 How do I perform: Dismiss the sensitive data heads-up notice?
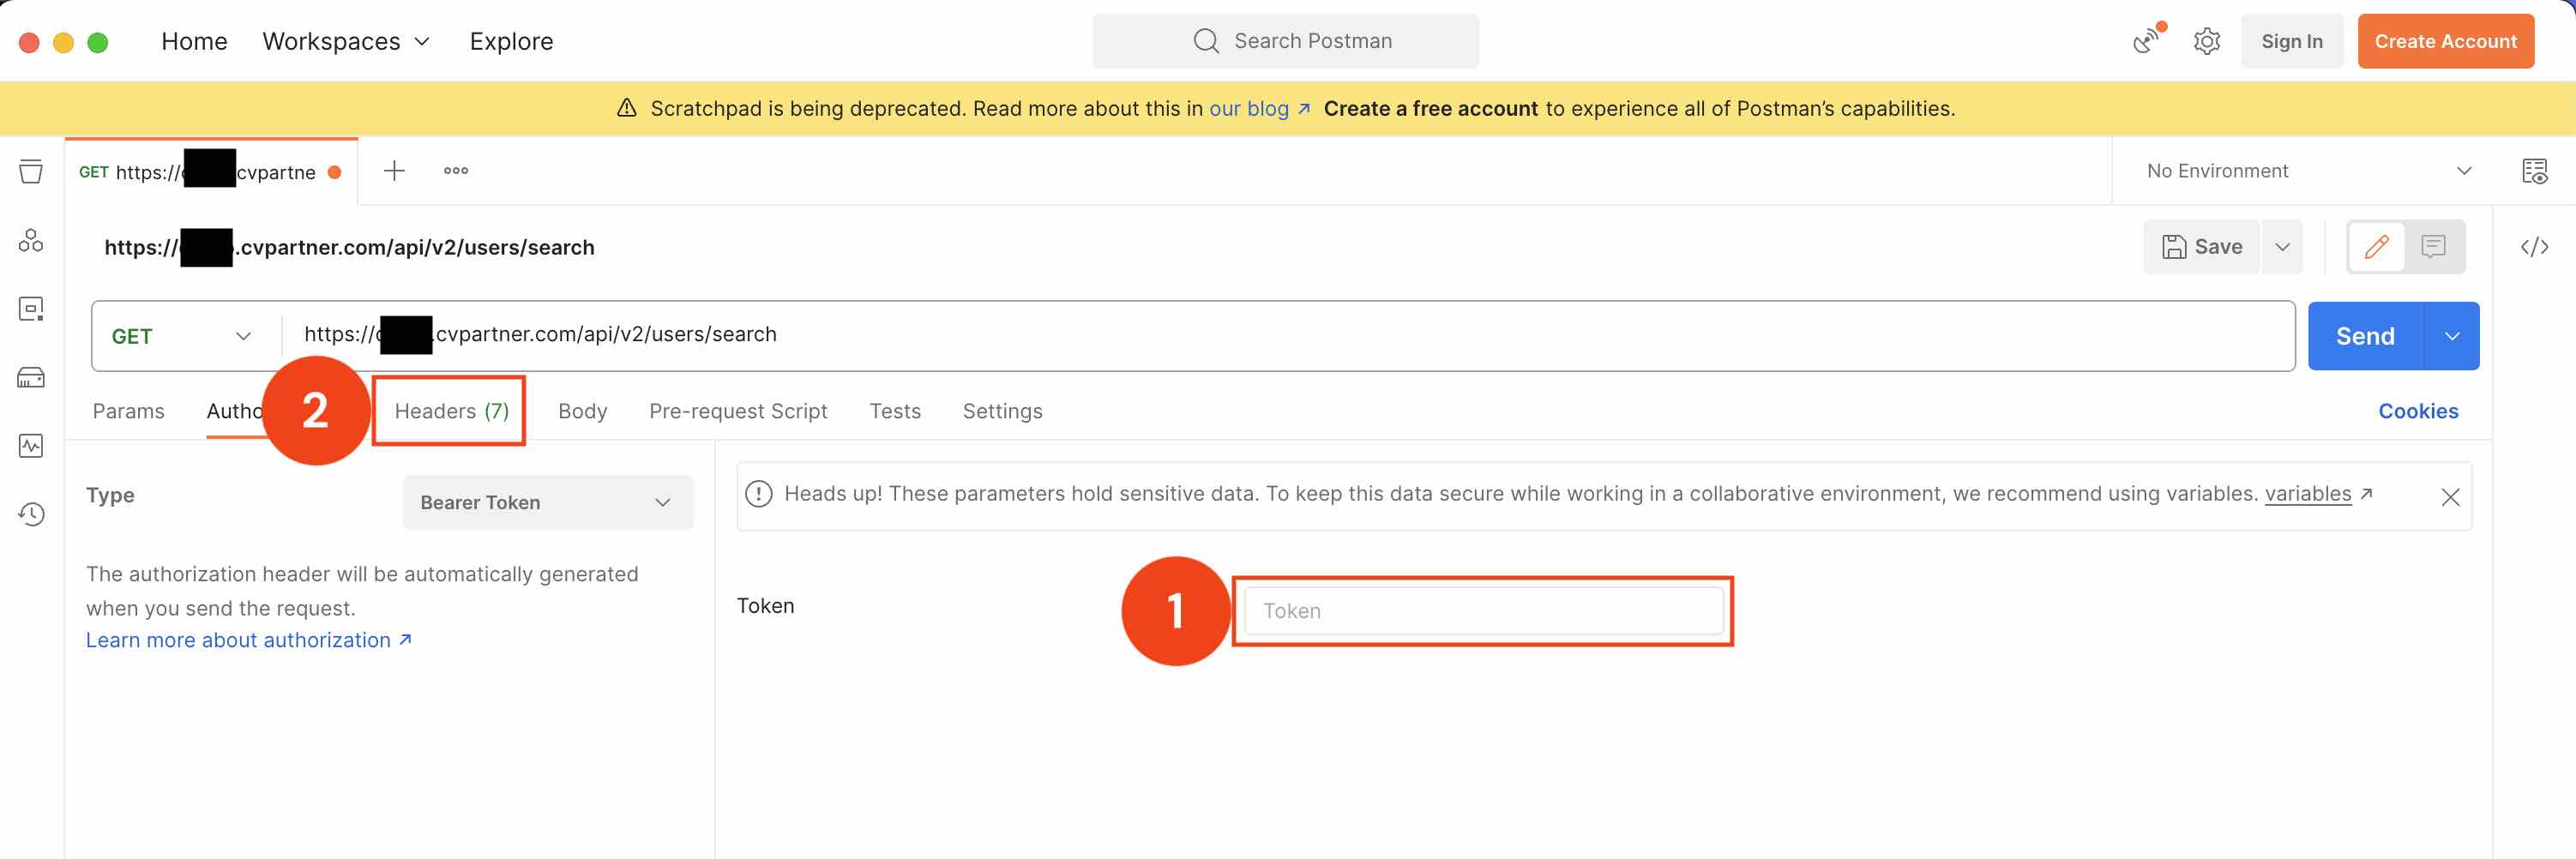(2450, 497)
